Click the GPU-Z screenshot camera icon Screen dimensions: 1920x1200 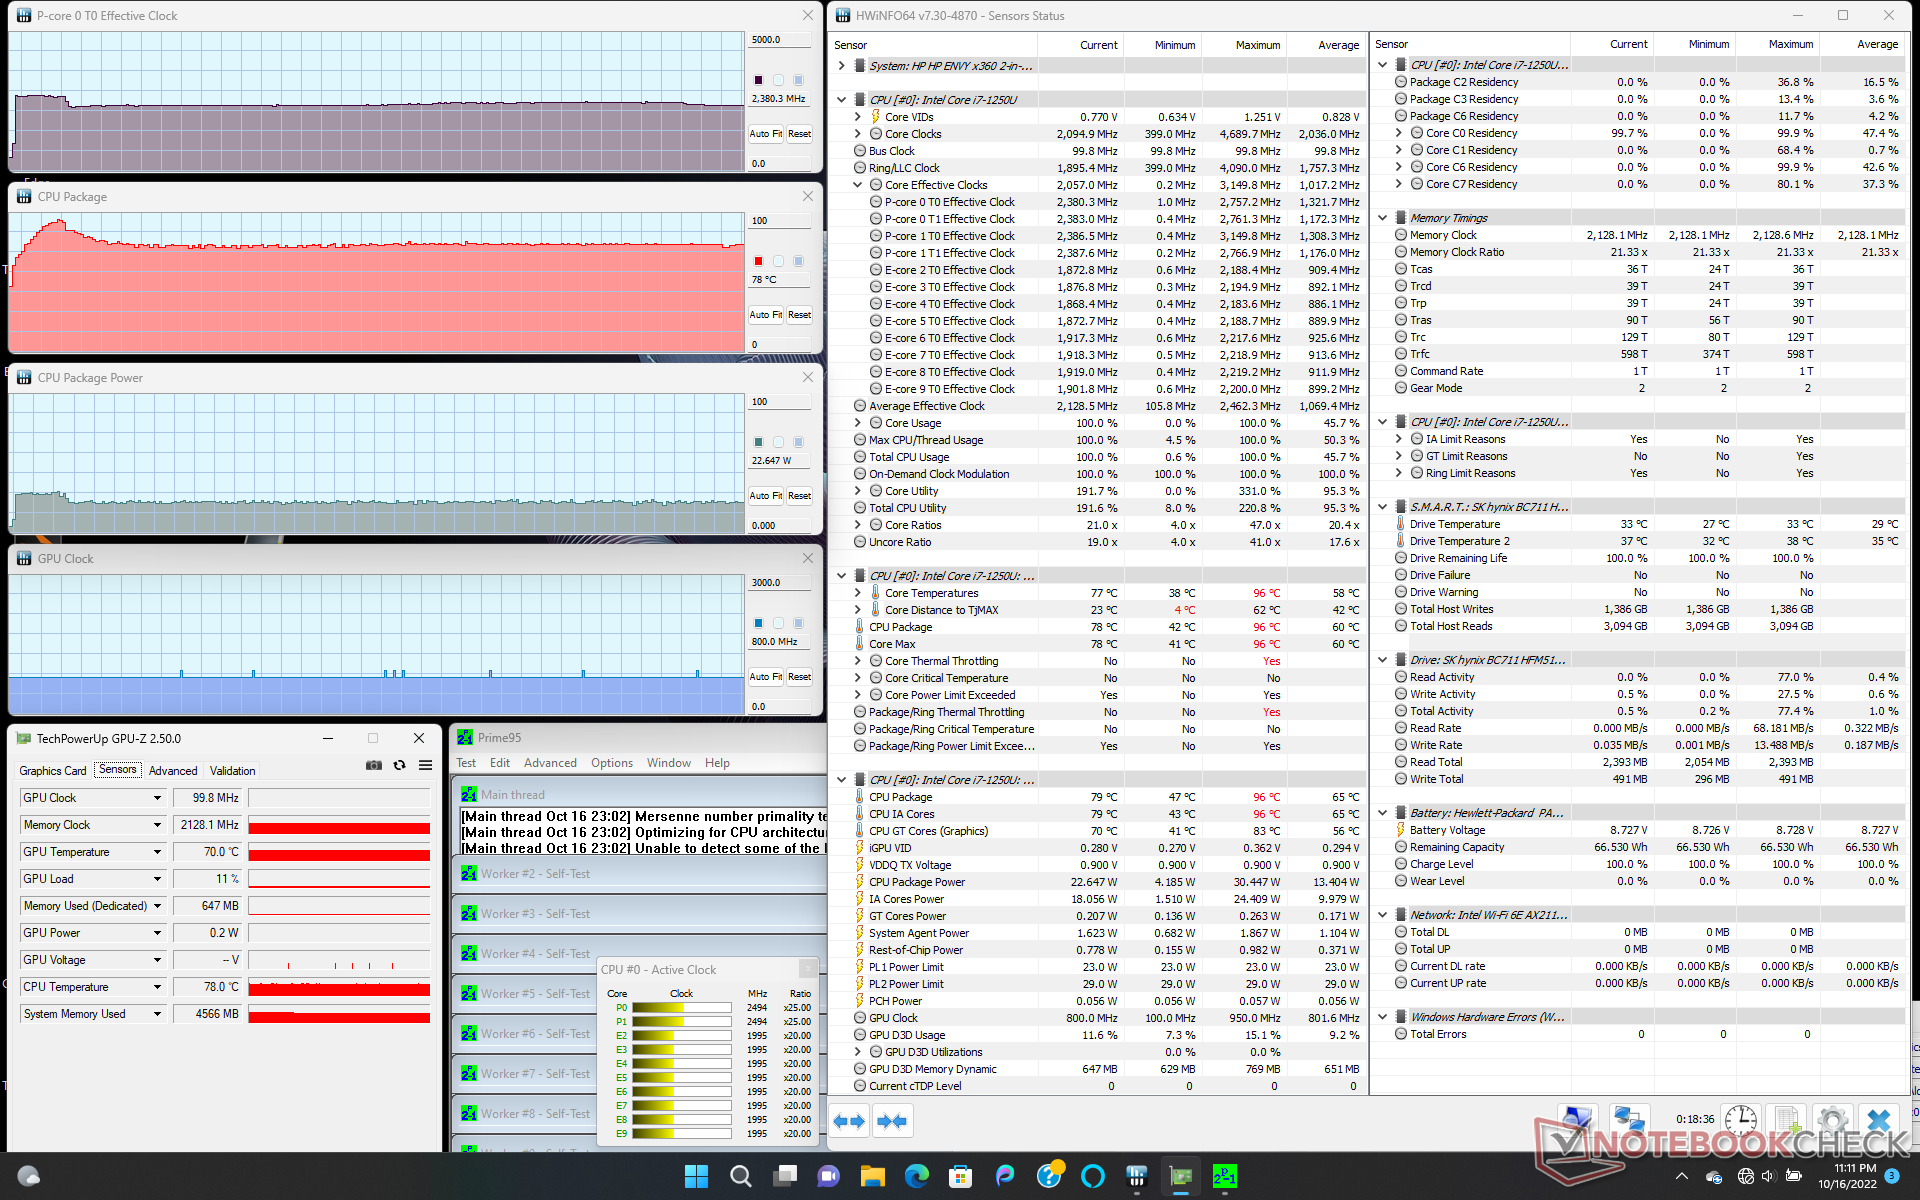(x=373, y=765)
